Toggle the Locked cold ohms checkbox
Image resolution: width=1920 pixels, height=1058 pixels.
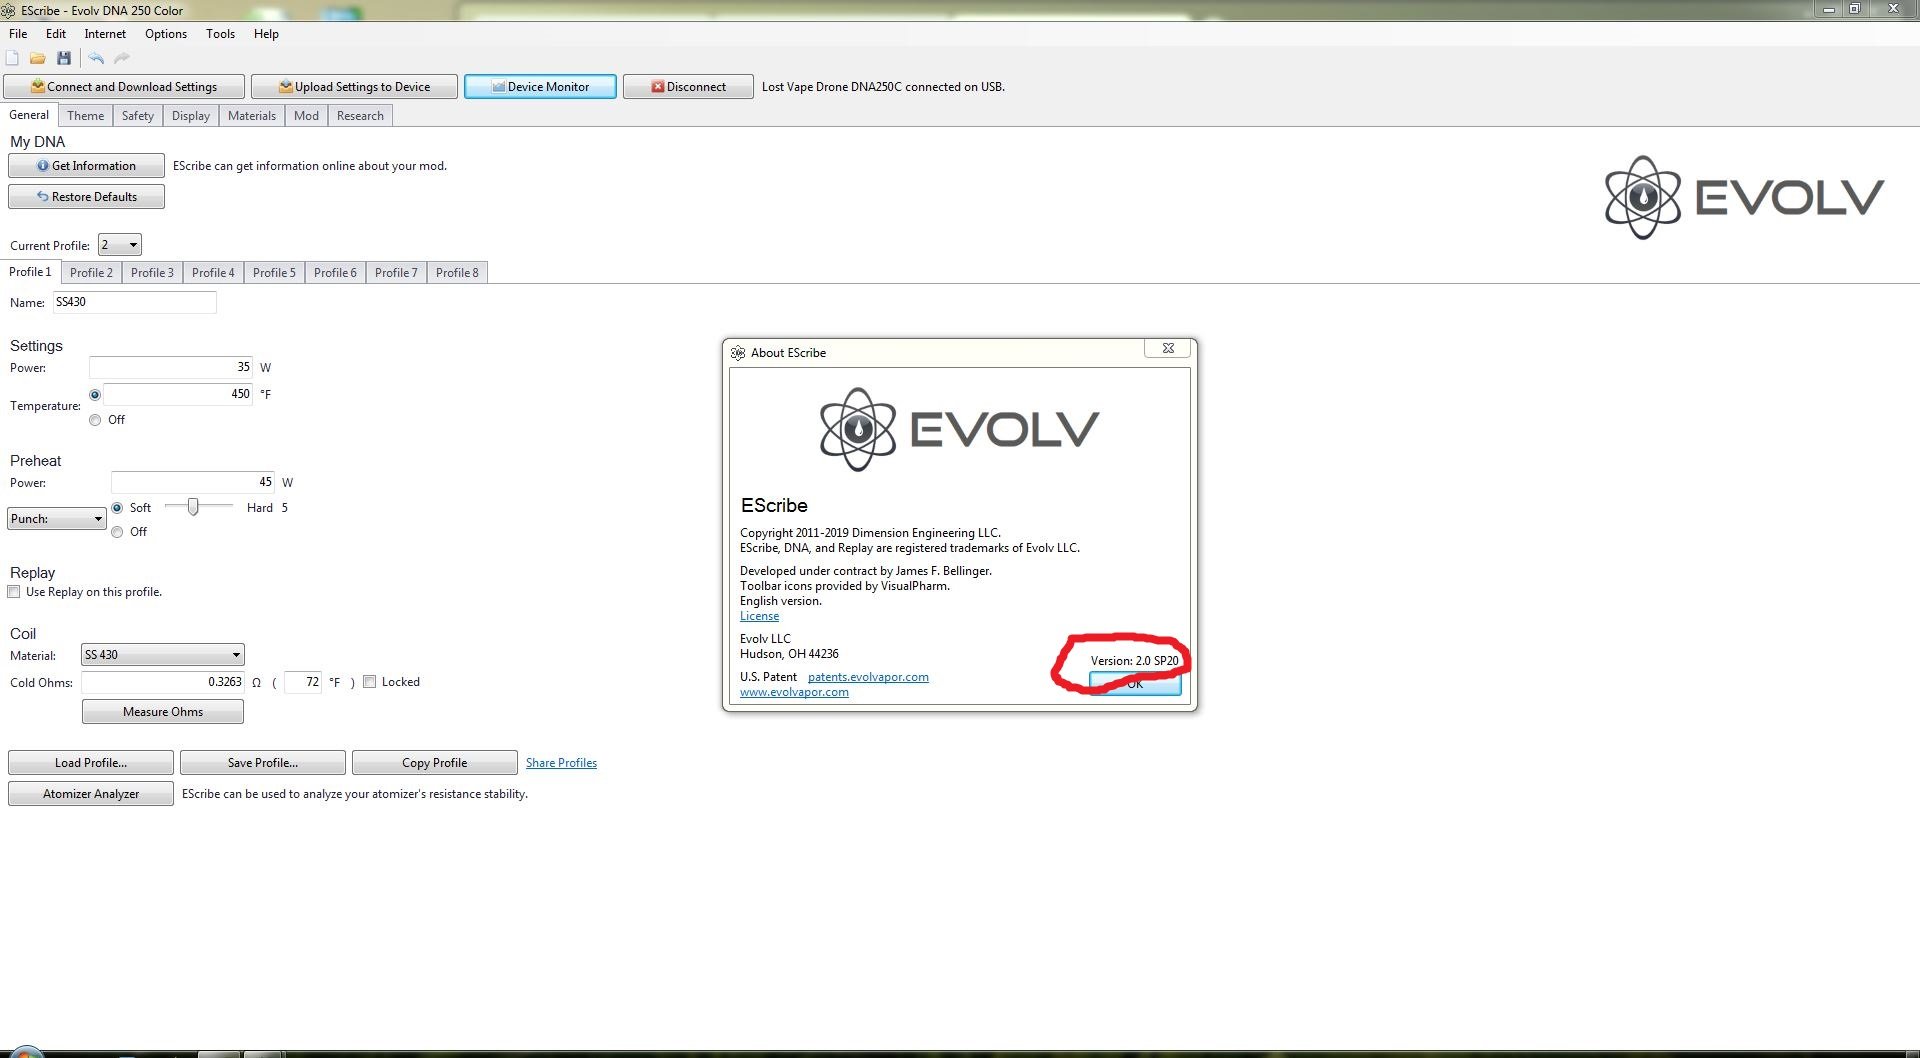point(370,682)
